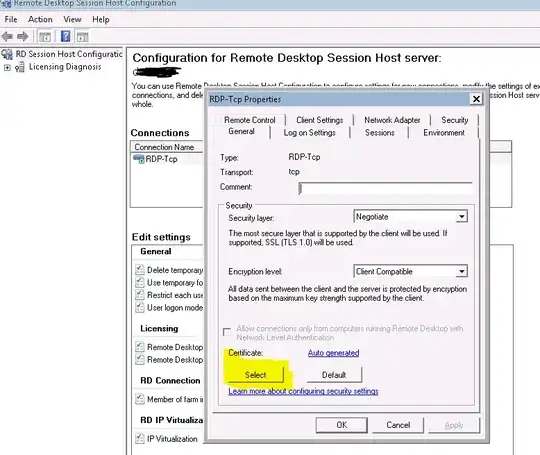Expand the Licensing Diagnosis tree node
Screen dimensions: 540x455
[x=7, y=68]
